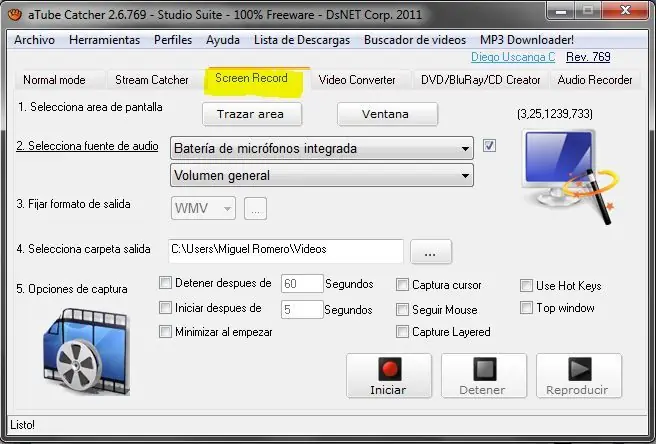The height and width of the screenshot is (444, 656).
Task: Expand the Volumen general dropdown
Action: click(322, 175)
